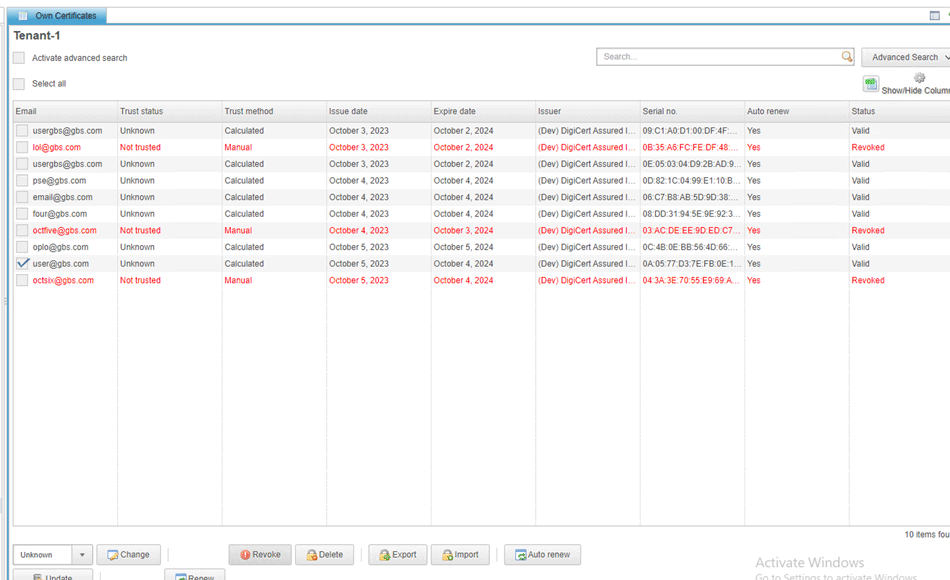Import a certificate
Image resolution: width=950 pixels, height=580 pixels.
460,555
